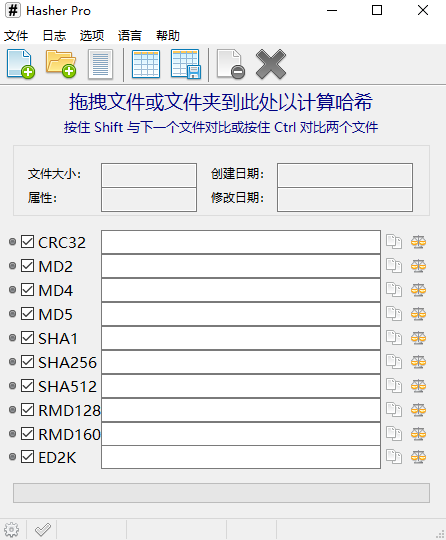The height and width of the screenshot is (540, 446).
Task: Copy the CRC32 hash value
Action: [394, 242]
